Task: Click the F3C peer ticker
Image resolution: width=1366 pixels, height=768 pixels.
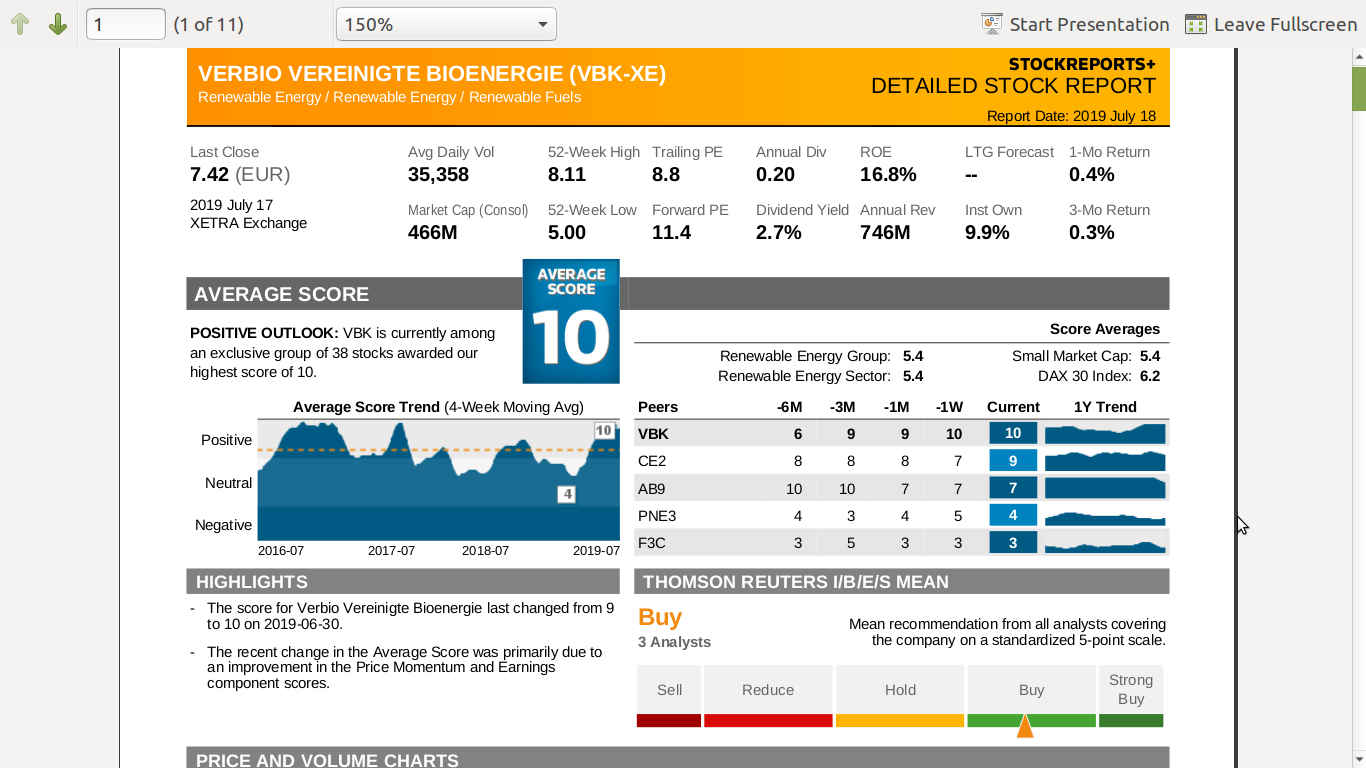Action: [652, 543]
